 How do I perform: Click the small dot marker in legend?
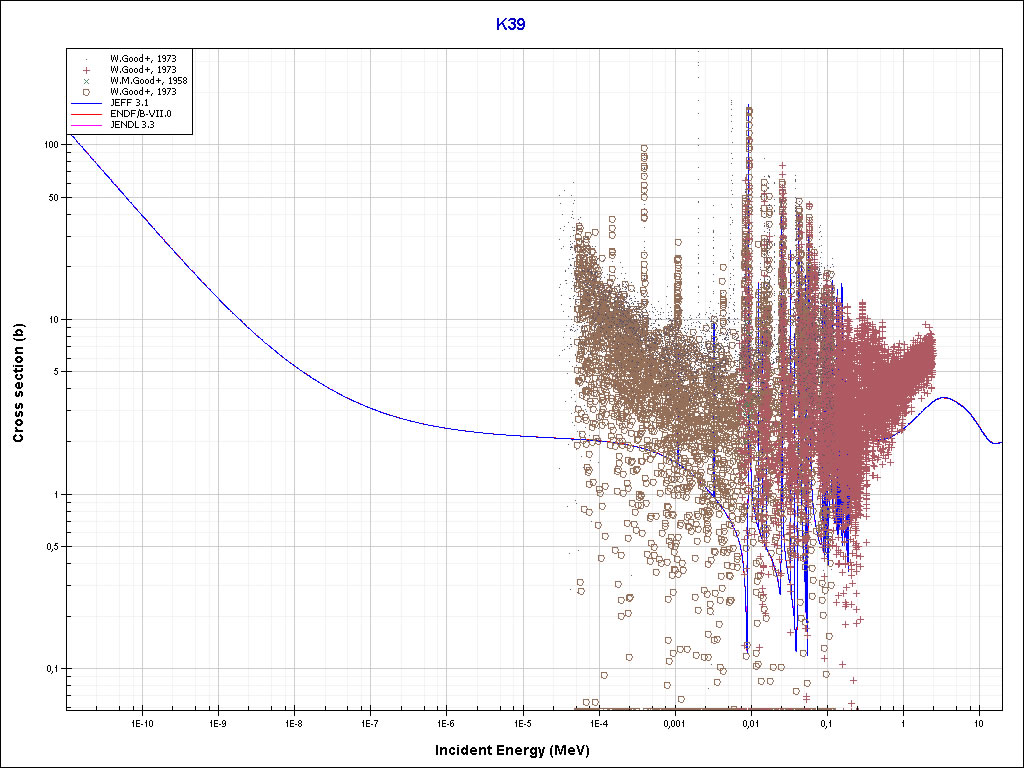pos(87,58)
